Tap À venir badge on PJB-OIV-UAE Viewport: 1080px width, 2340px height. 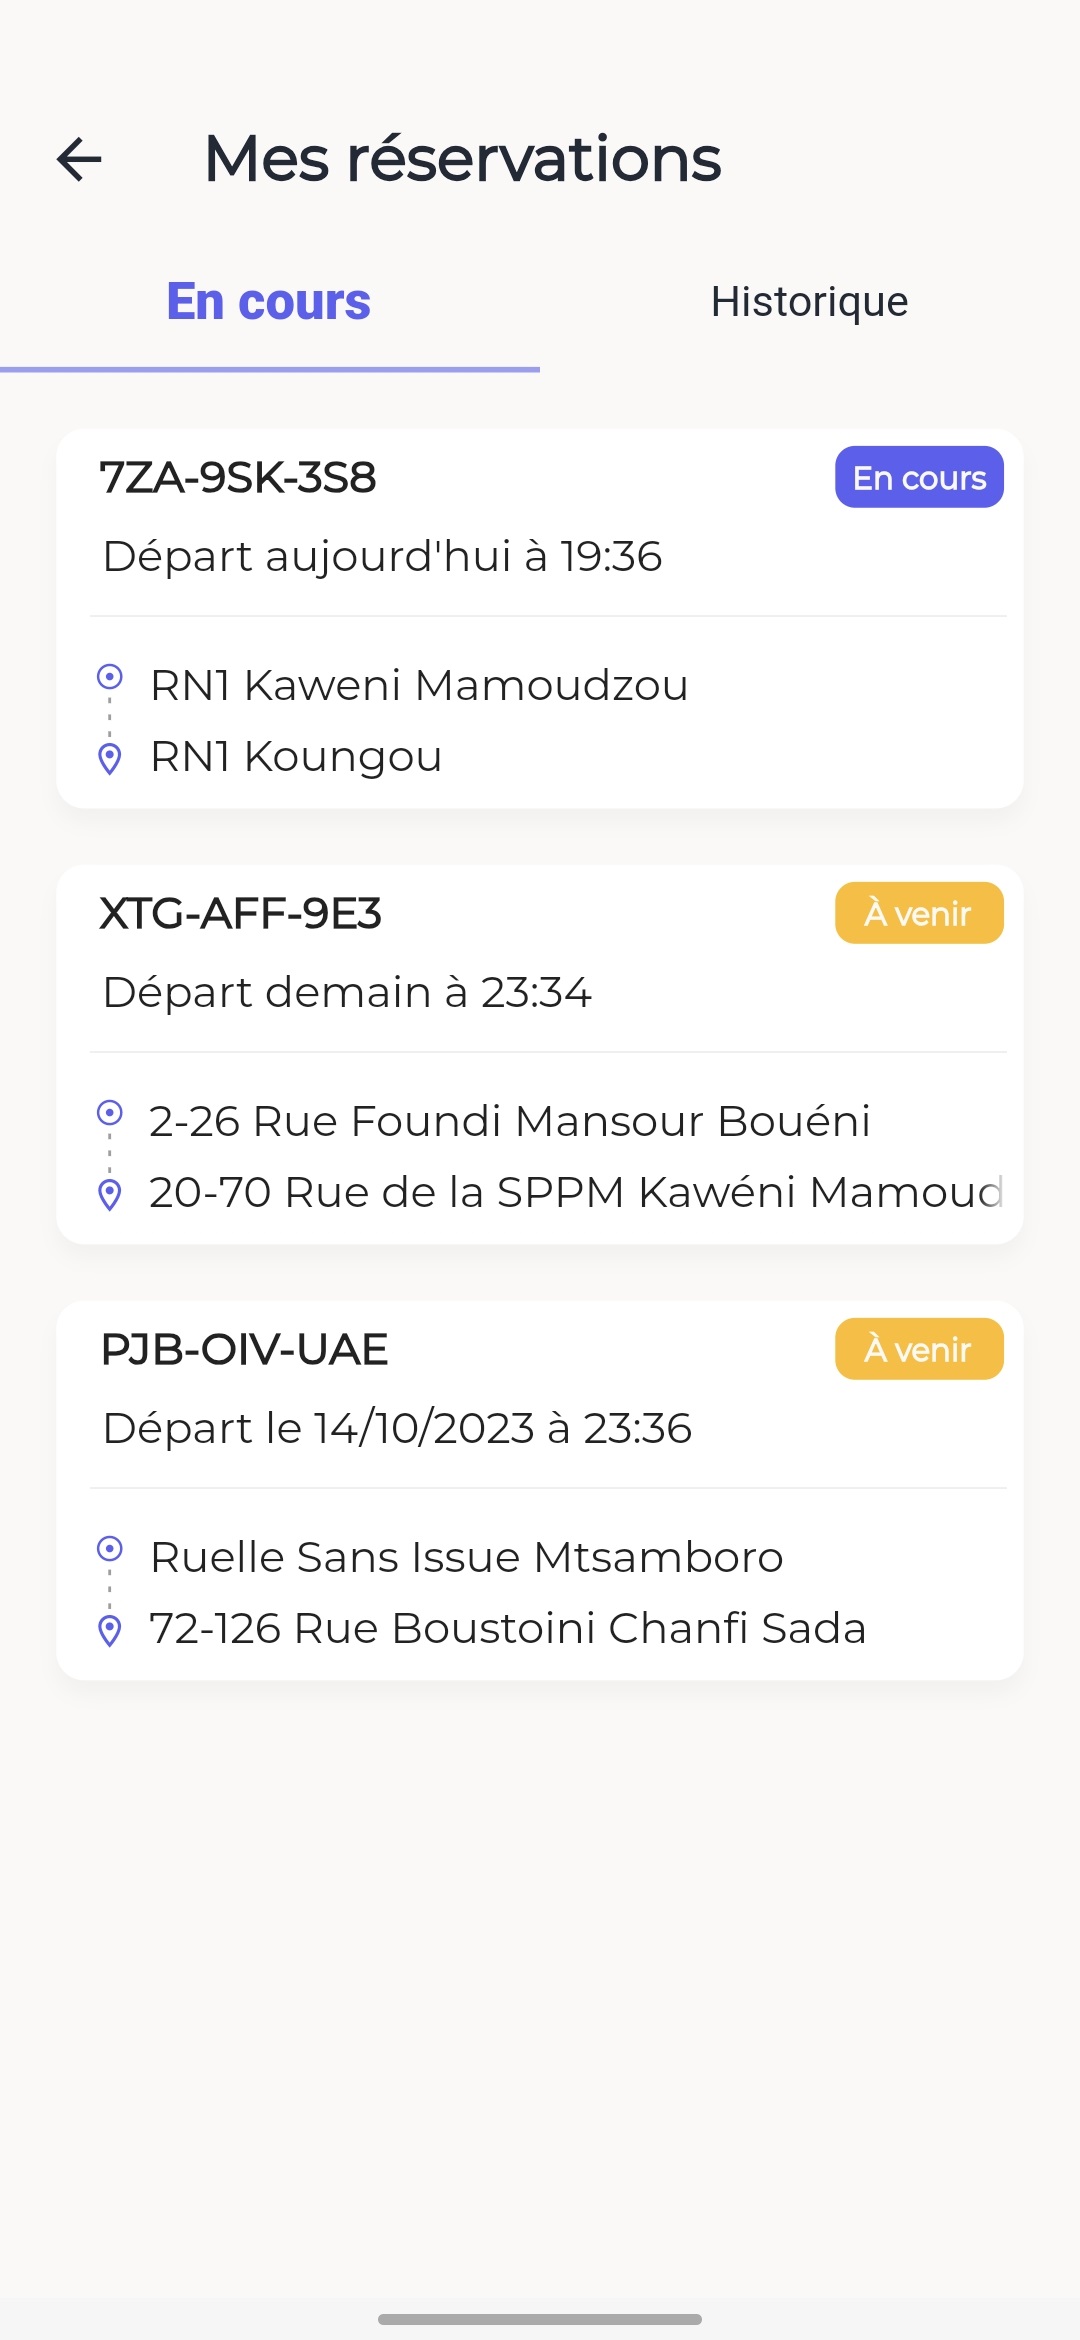tap(919, 1350)
